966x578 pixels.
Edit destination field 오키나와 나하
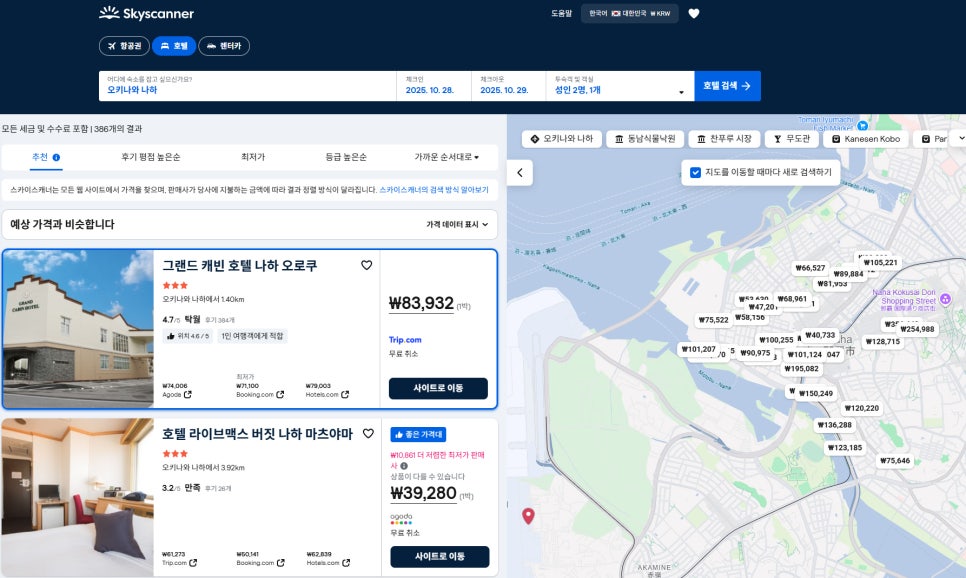[247, 86]
